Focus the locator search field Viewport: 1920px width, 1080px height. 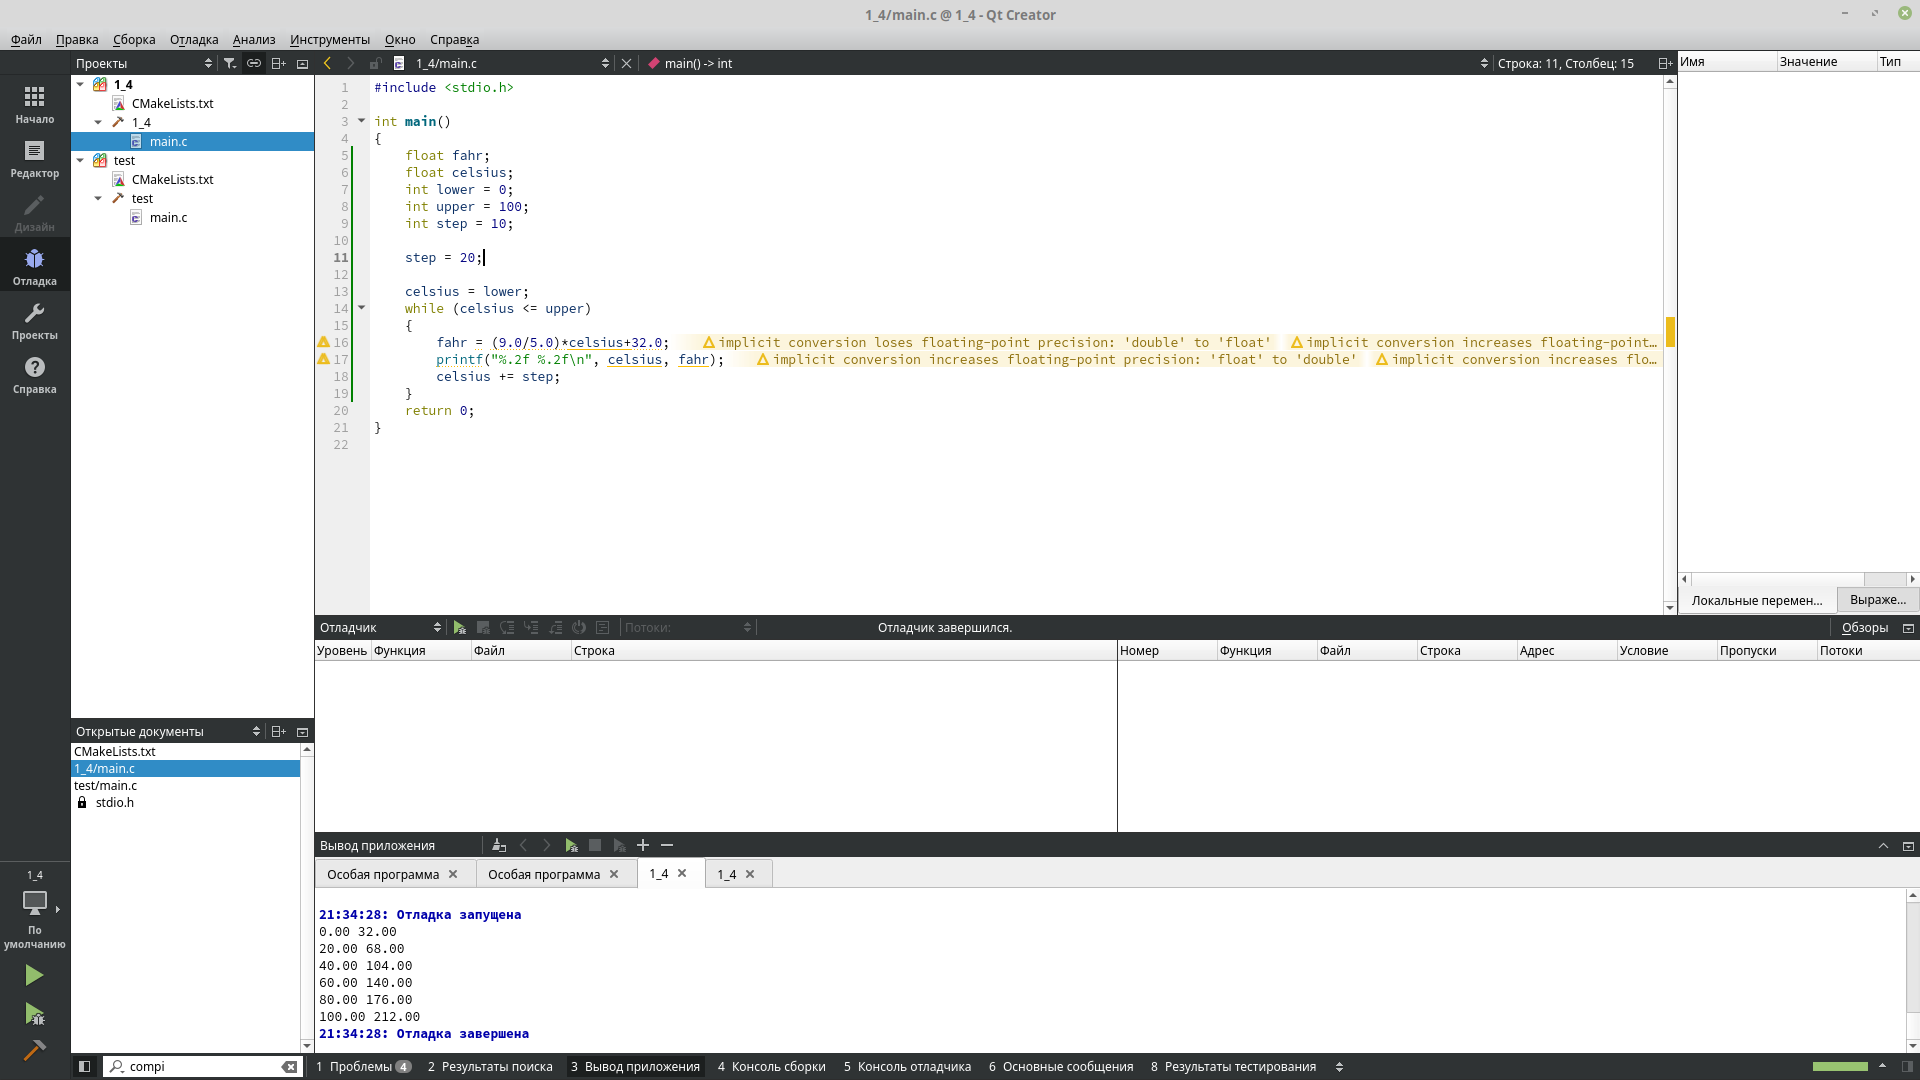coord(202,1066)
